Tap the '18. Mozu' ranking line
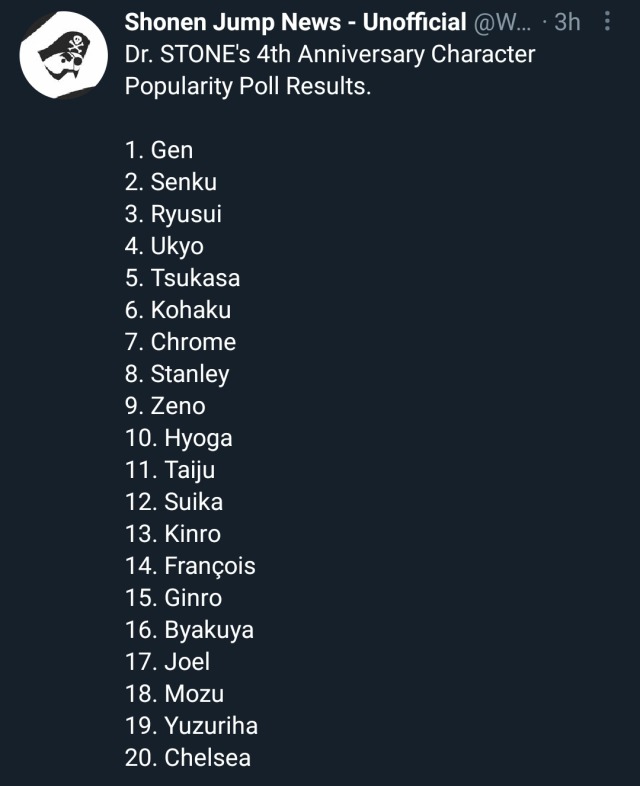 tap(174, 694)
